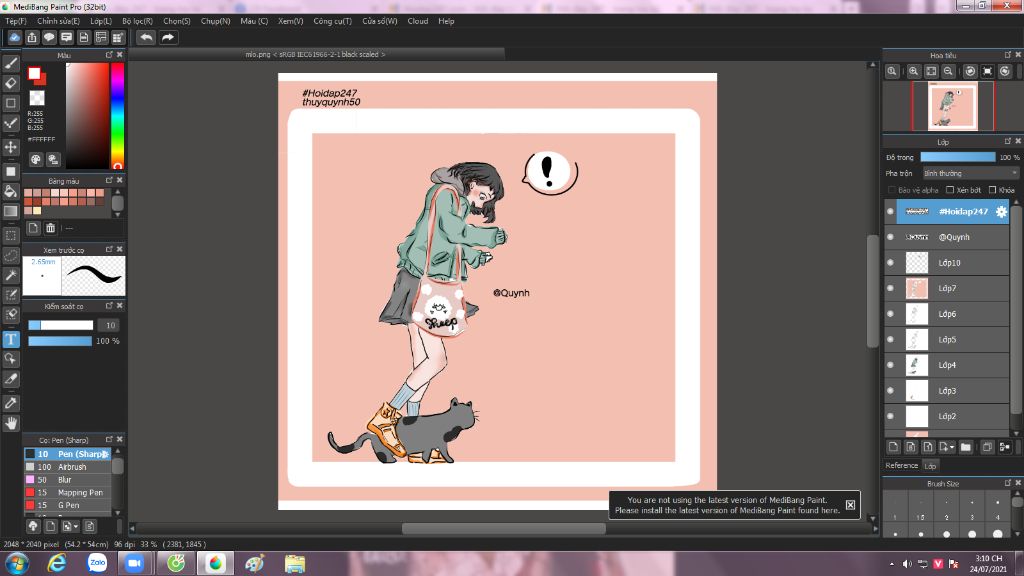Select the Airbrush brush
The height and width of the screenshot is (576, 1024).
coord(68,467)
